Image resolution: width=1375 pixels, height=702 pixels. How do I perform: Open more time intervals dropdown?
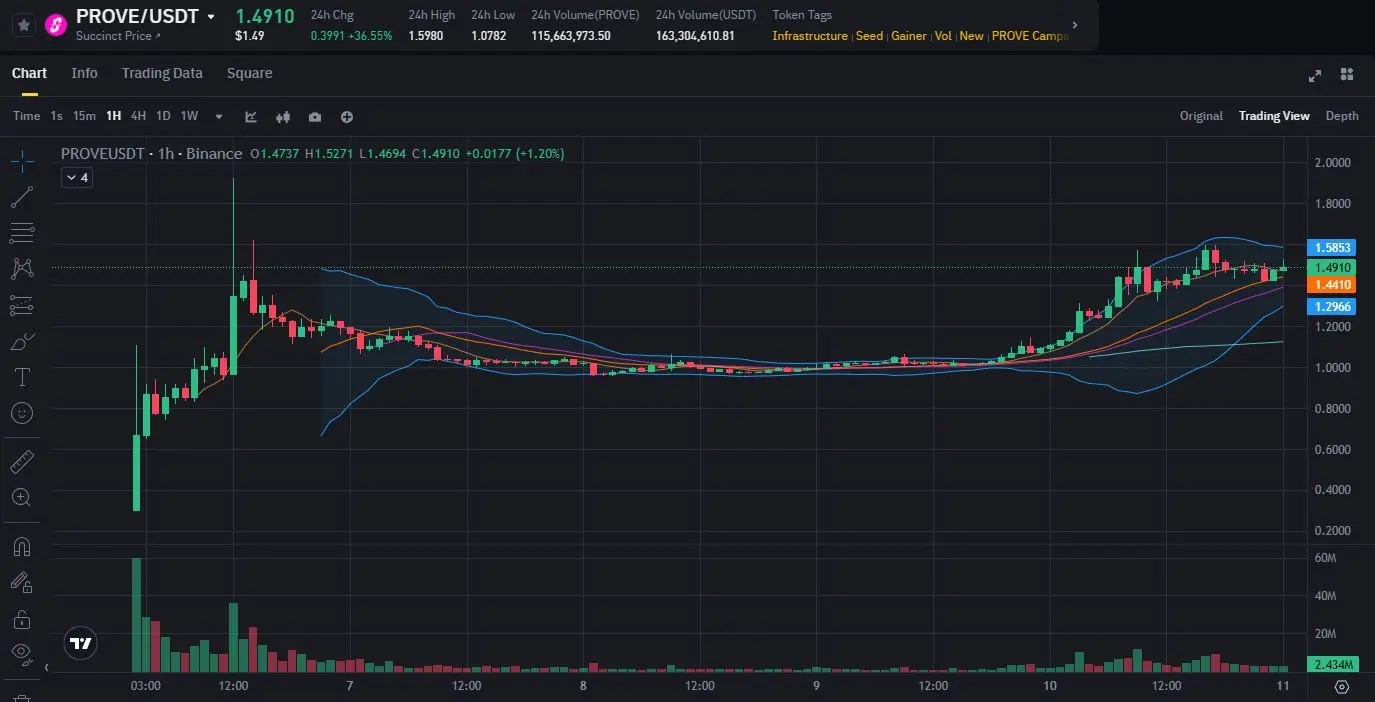(x=219, y=117)
